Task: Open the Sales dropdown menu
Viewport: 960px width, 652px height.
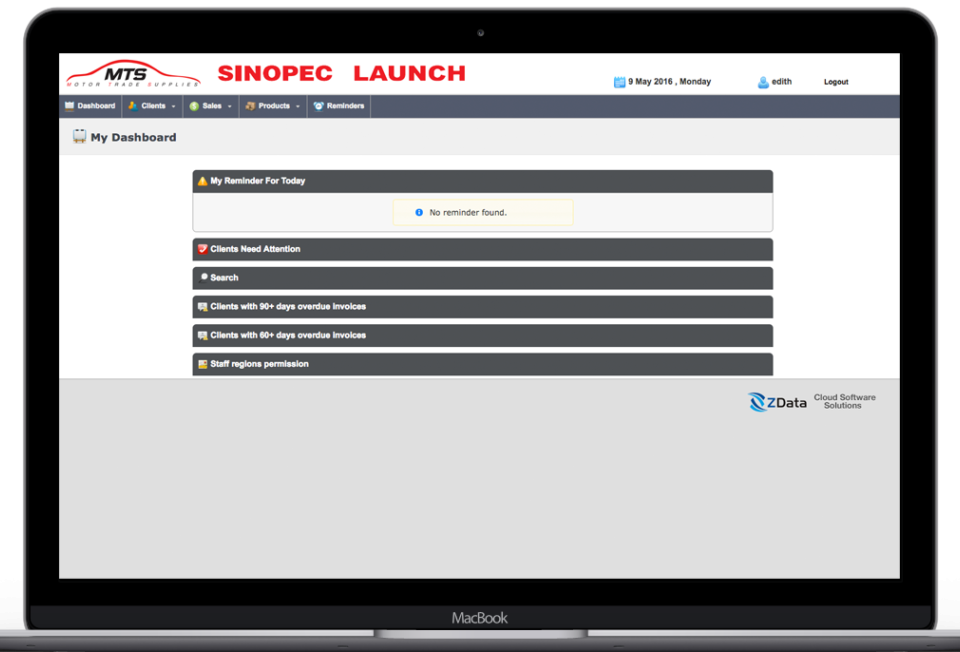Action: (211, 106)
